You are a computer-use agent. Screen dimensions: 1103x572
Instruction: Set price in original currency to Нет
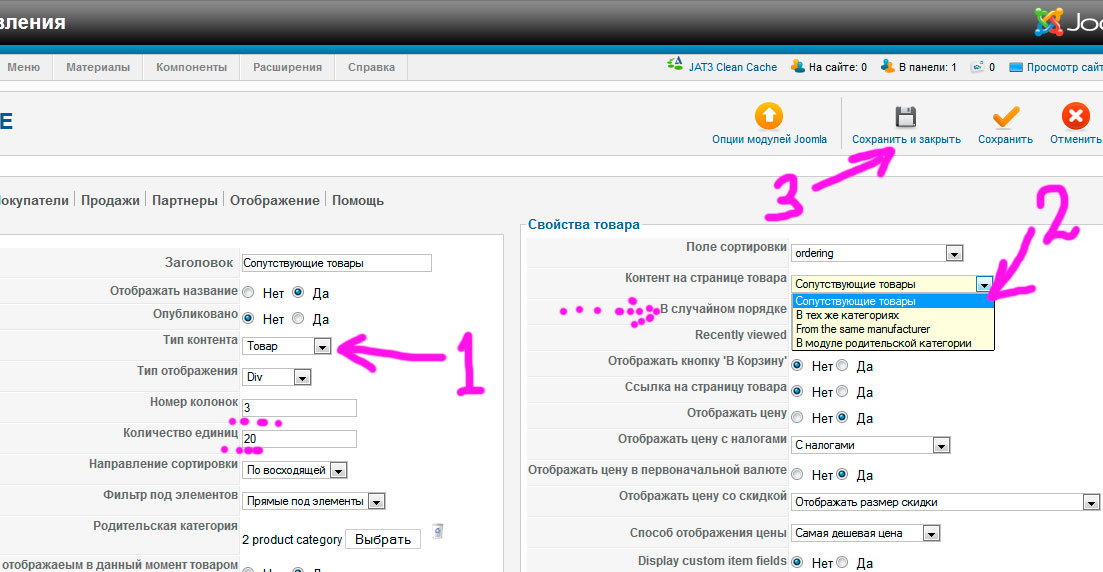(797, 474)
